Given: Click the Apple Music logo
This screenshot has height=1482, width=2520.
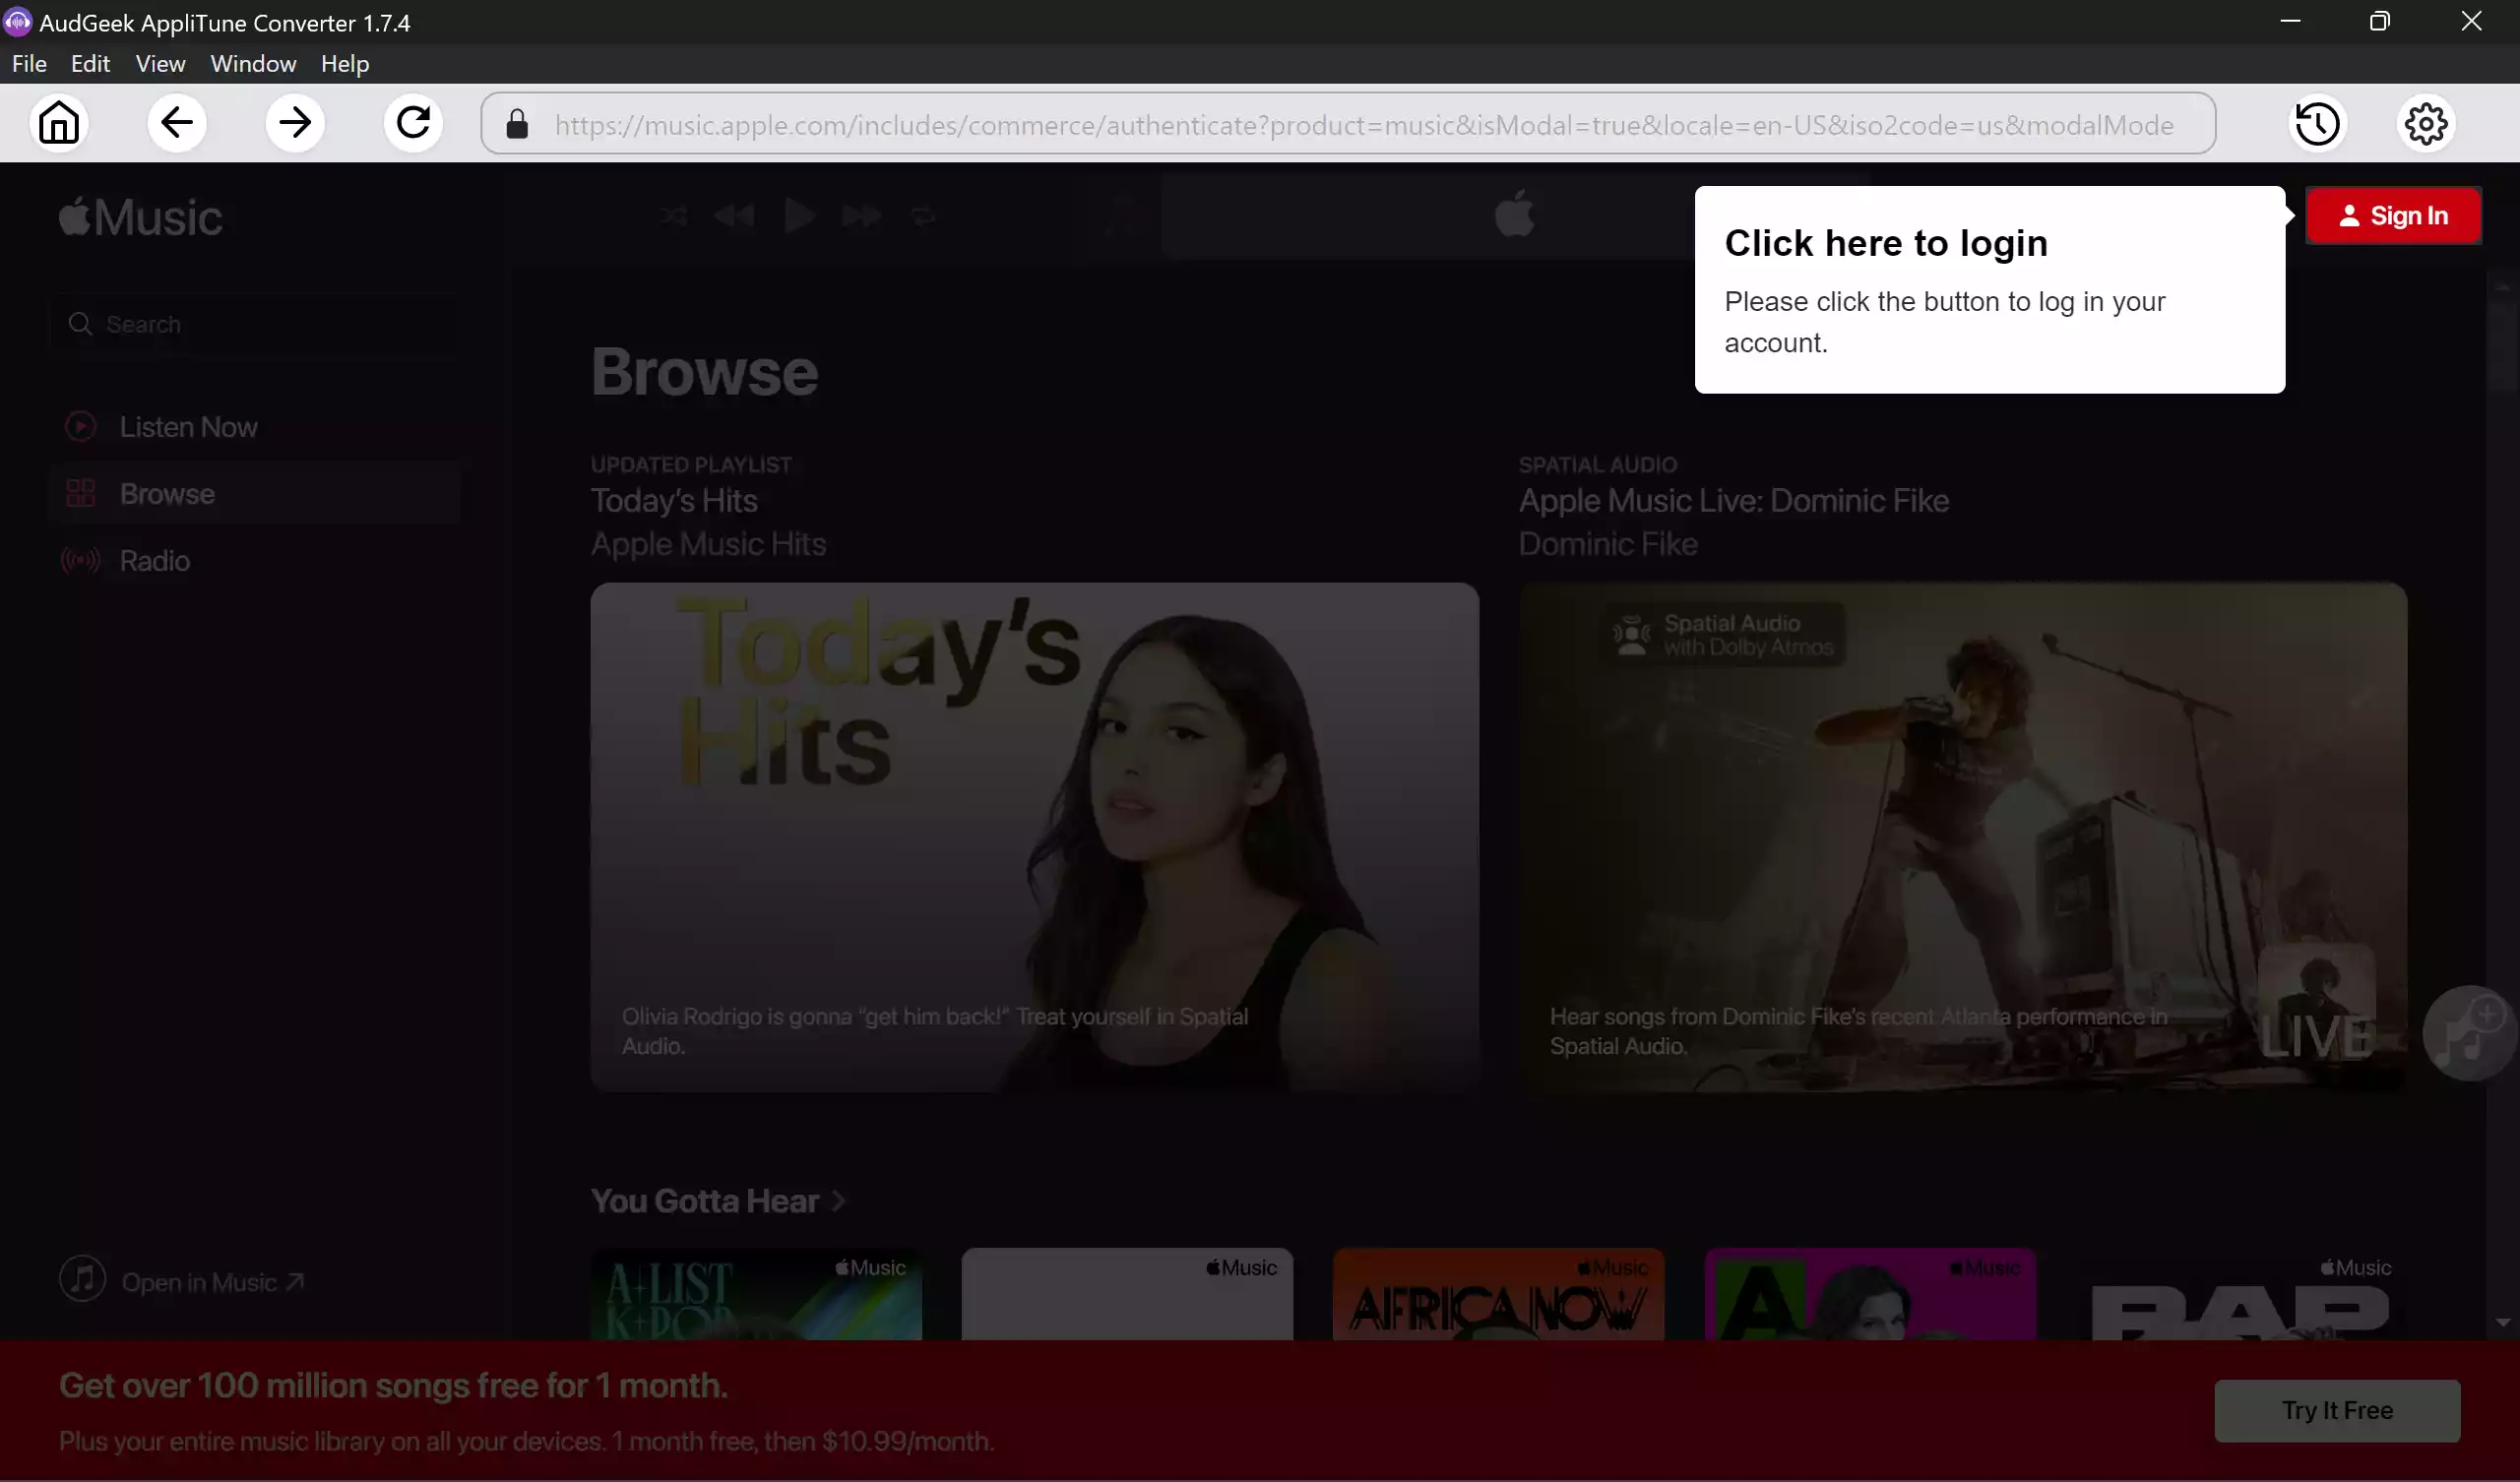Looking at the screenshot, I should coord(141,217).
